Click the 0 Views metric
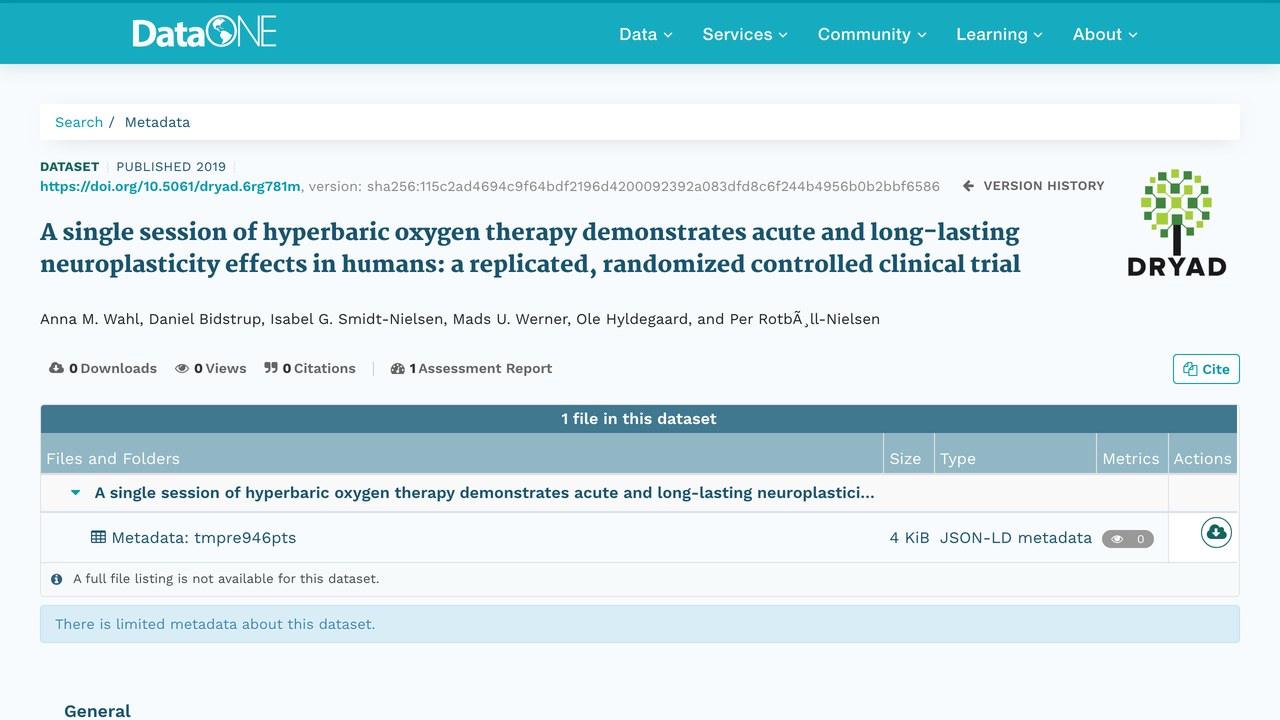This screenshot has height=720, width=1280. [x=211, y=368]
